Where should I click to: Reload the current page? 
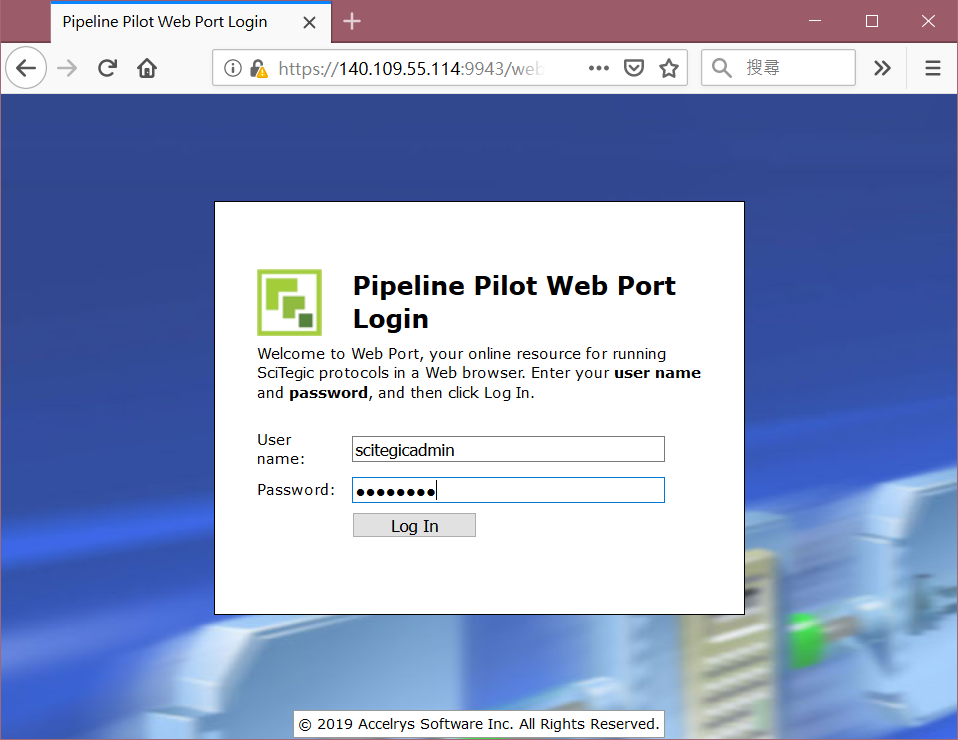click(x=108, y=68)
